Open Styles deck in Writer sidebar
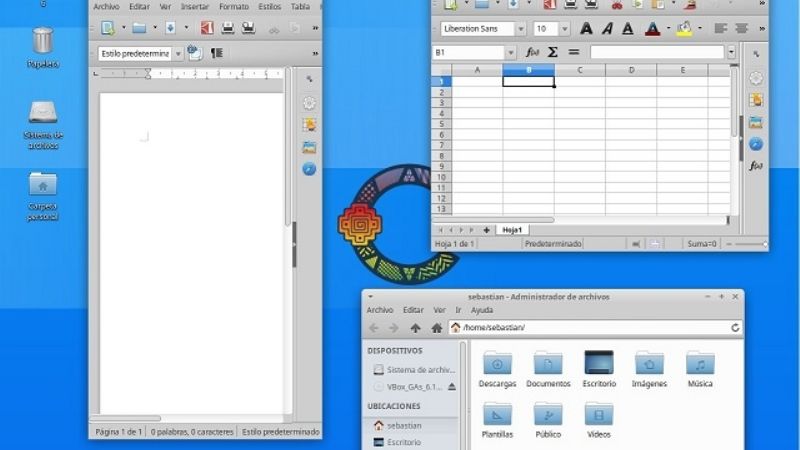The height and width of the screenshot is (450, 800). pos(309,125)
